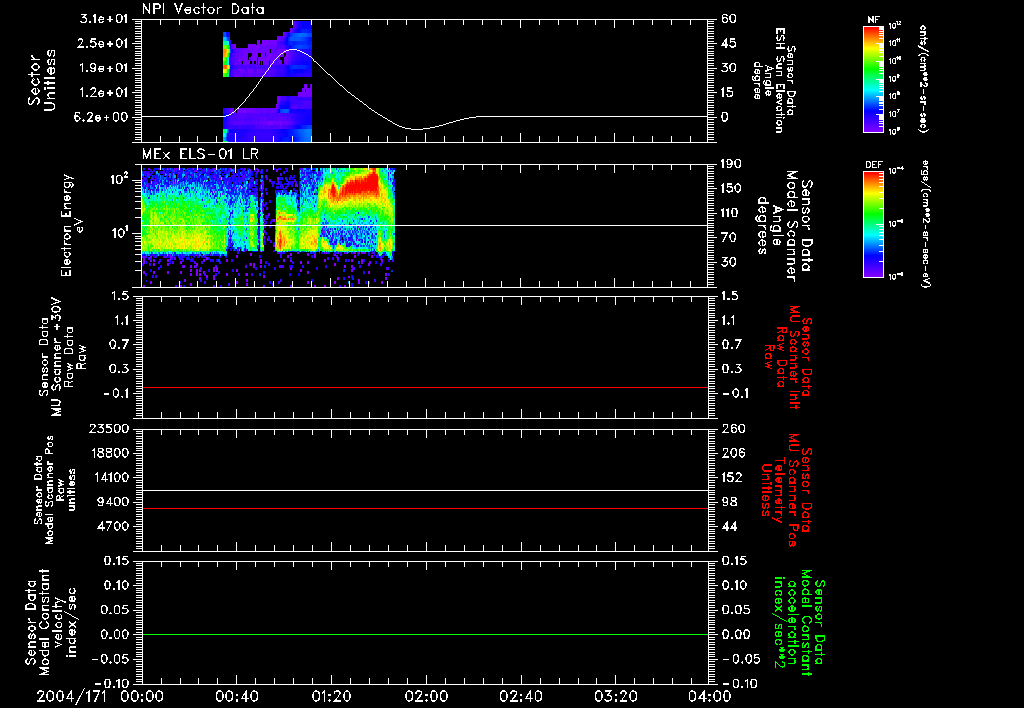Select the 'MEx ELS-01 LR' panel title
The image size is (1024, 708).
(x=200, y=155)
